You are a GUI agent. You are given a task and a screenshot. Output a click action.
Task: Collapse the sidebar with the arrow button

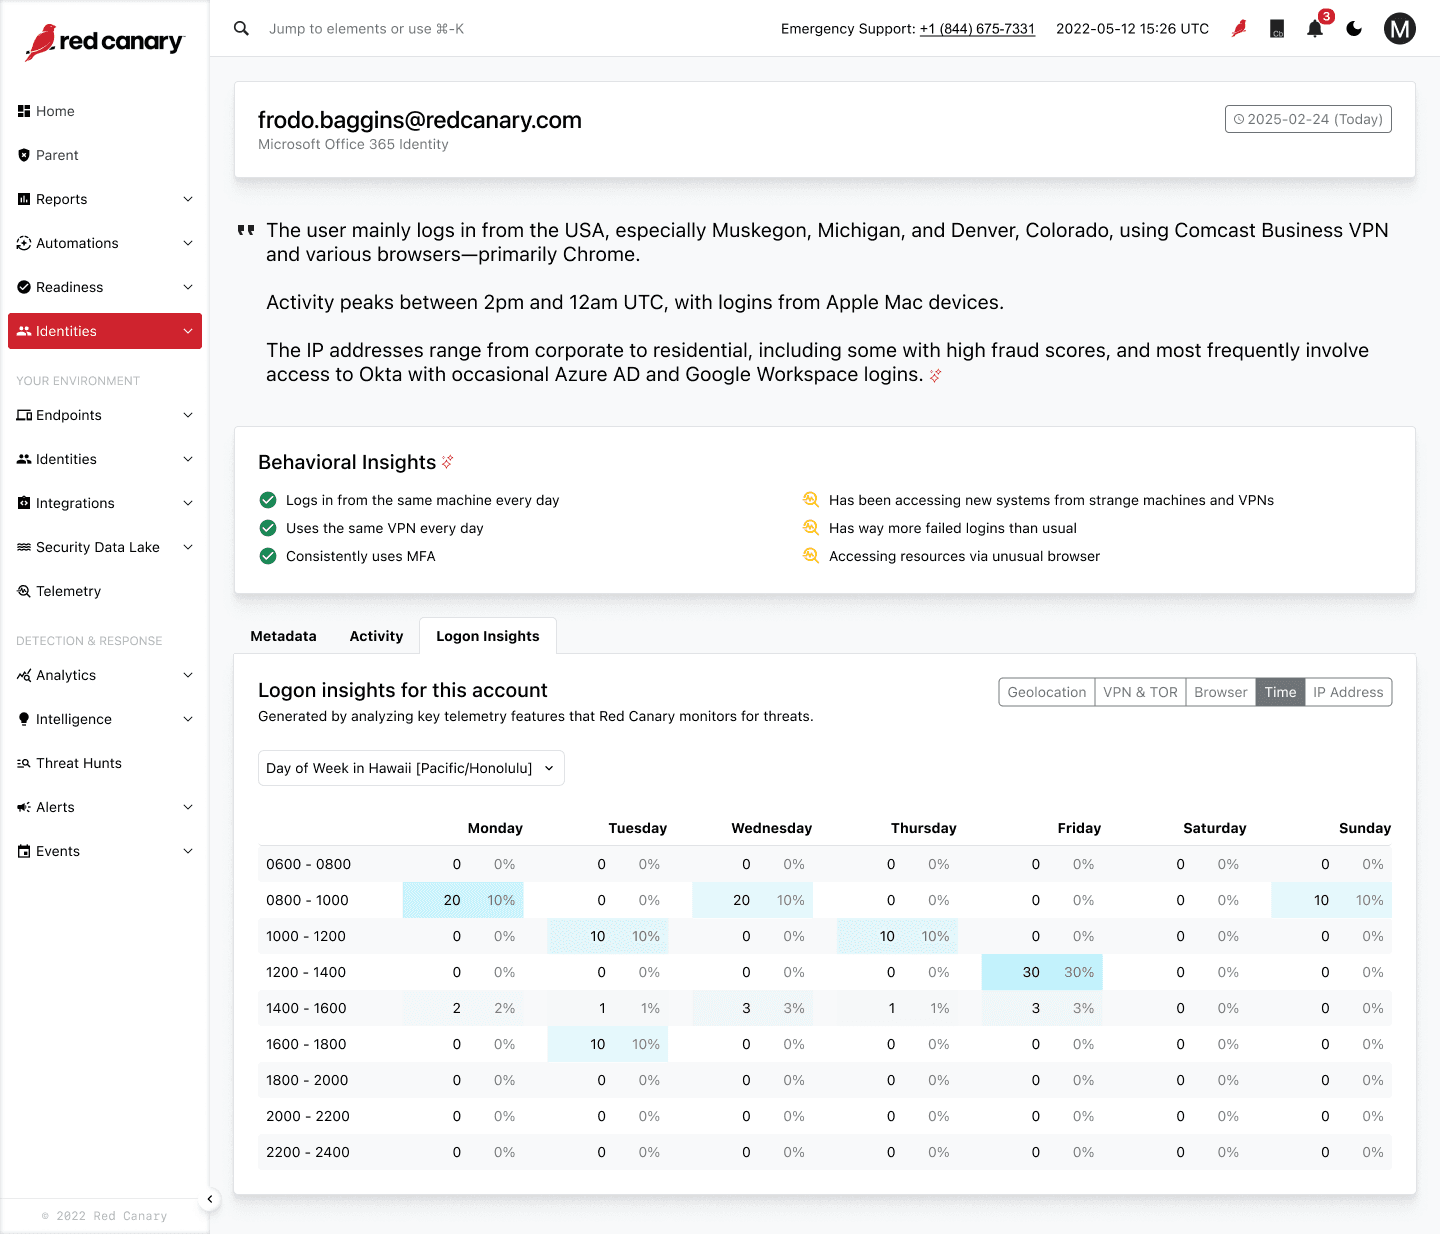(209, 1199)
